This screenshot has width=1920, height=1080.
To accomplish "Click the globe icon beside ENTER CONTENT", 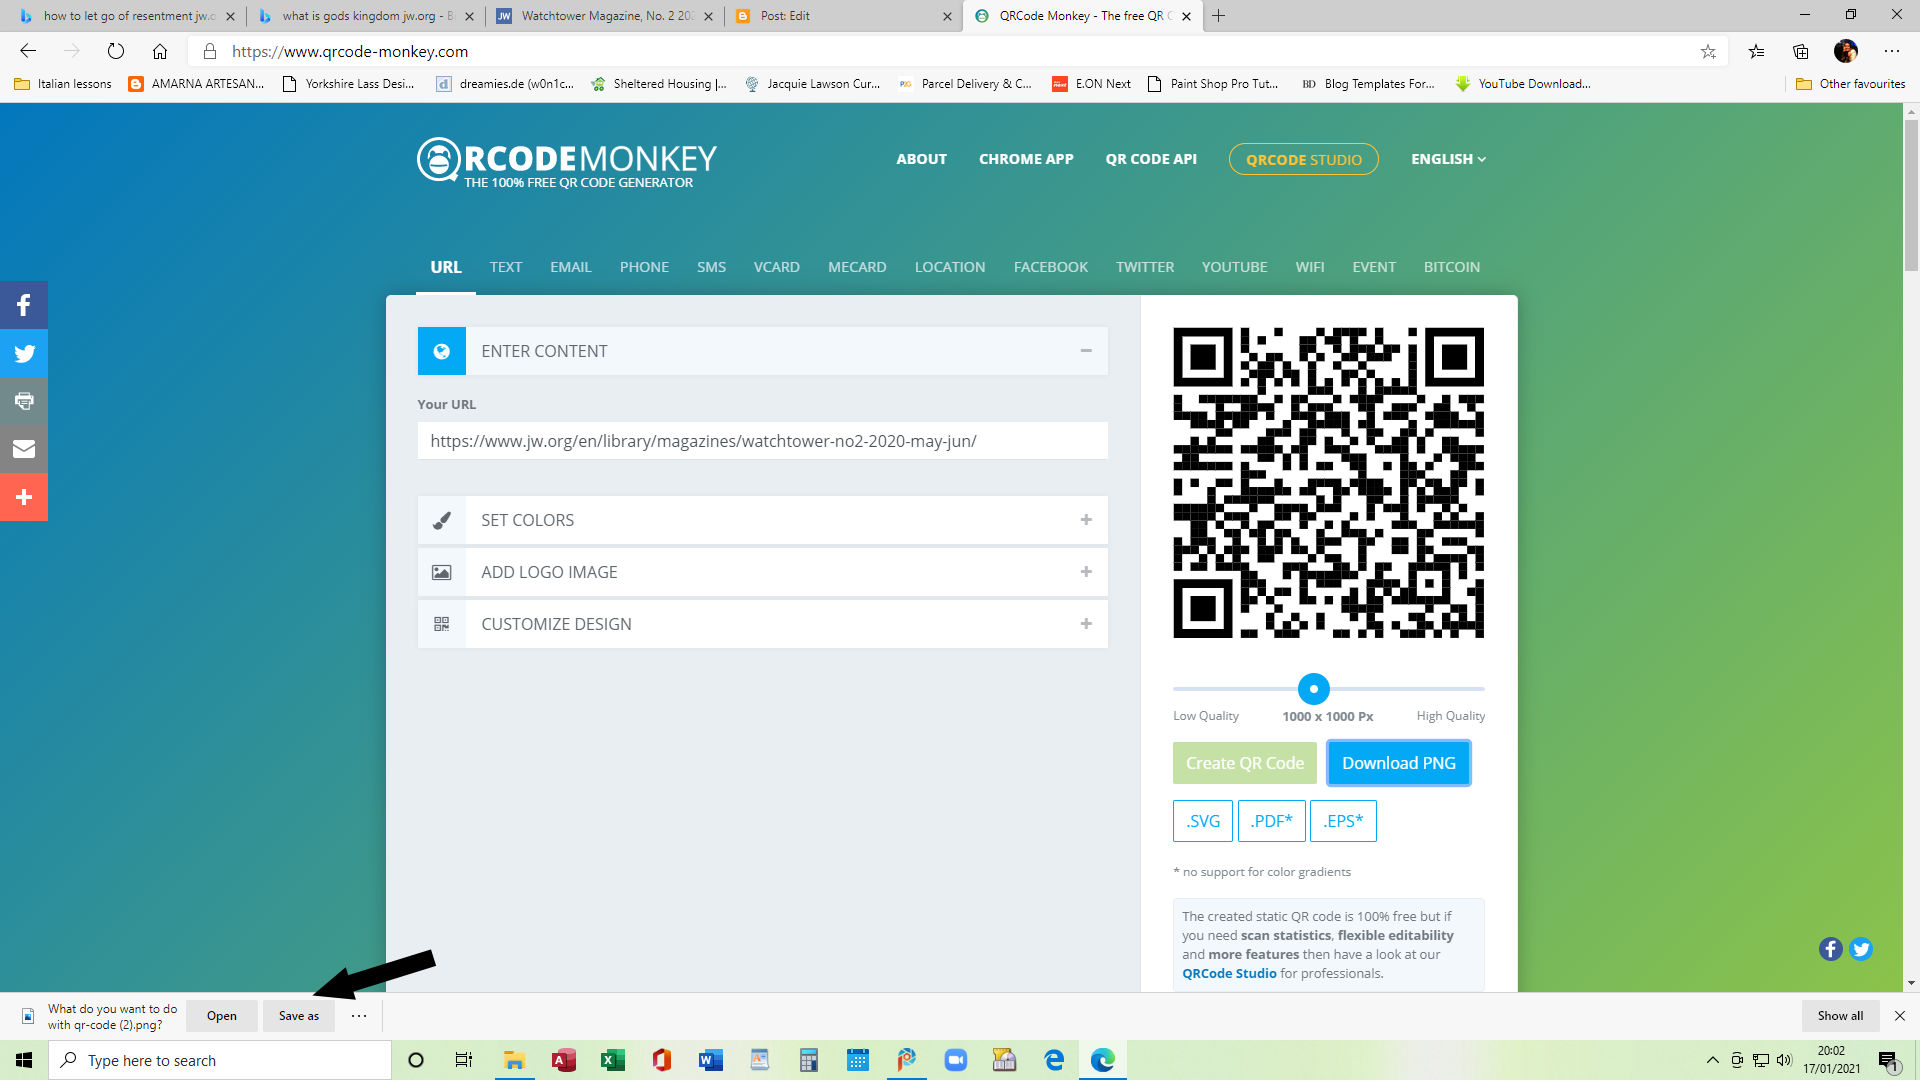I will (x=441, y=350).
